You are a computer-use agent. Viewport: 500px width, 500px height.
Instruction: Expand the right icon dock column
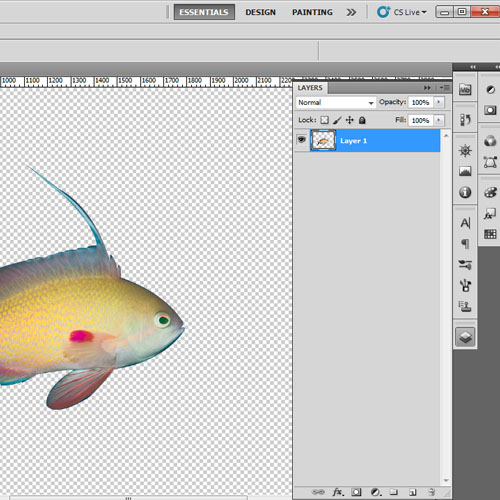click(x=497, y=67)
